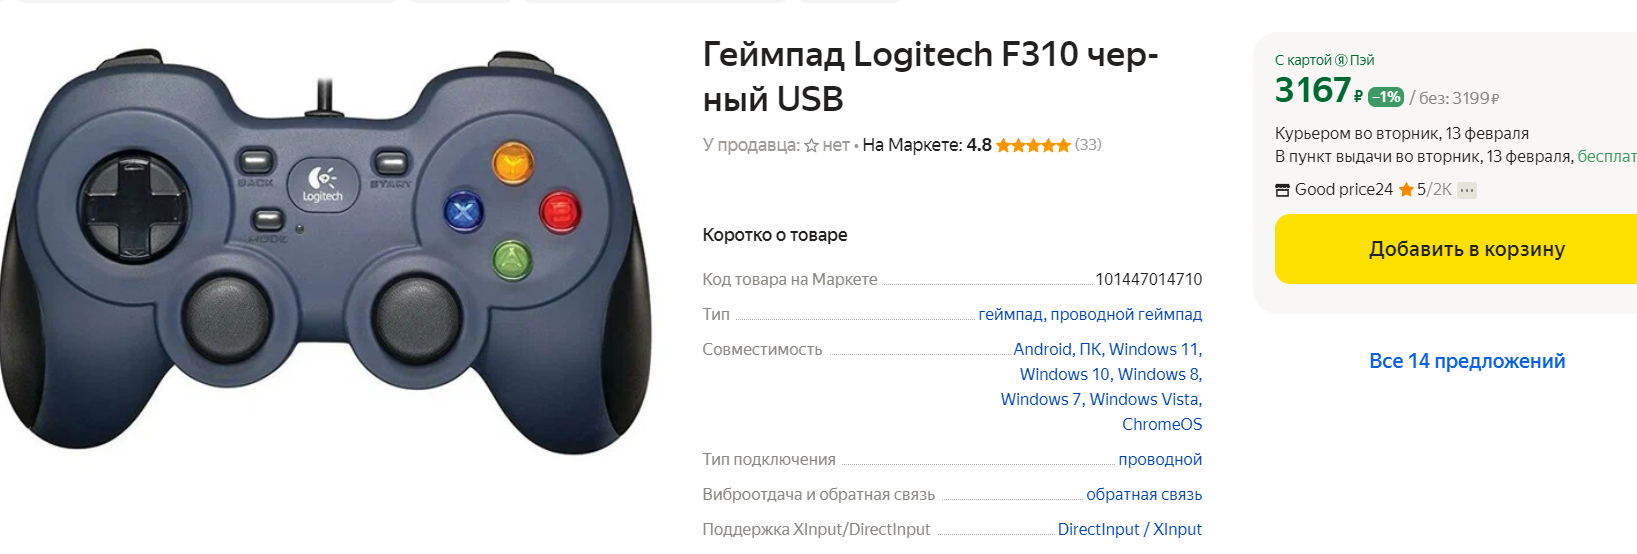The height and width of the screenshot is (554, 1637).
Task: Select the 'геймпад, проводной геймпад' type link
Action: coord(1090,314)
